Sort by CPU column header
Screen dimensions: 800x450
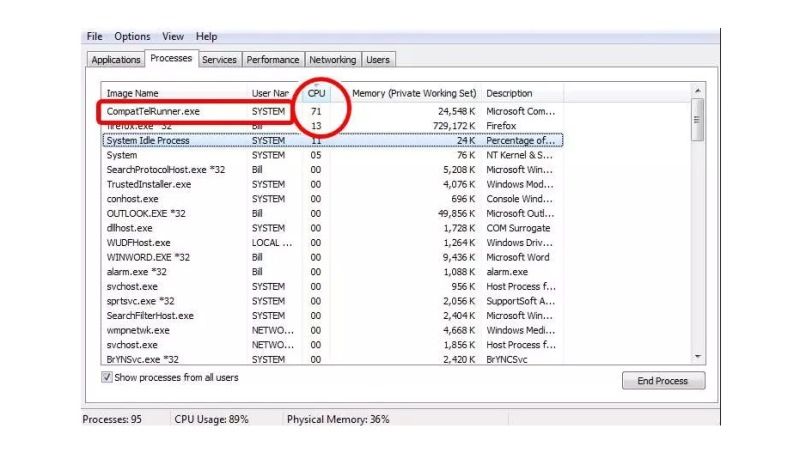[316, 93]
